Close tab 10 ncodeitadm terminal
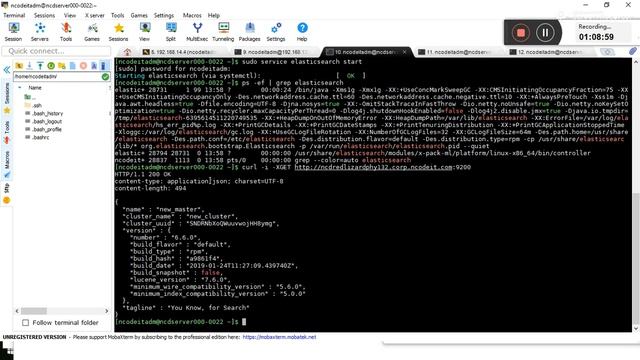This screenshot has width=640, height=360. [404, 52]
